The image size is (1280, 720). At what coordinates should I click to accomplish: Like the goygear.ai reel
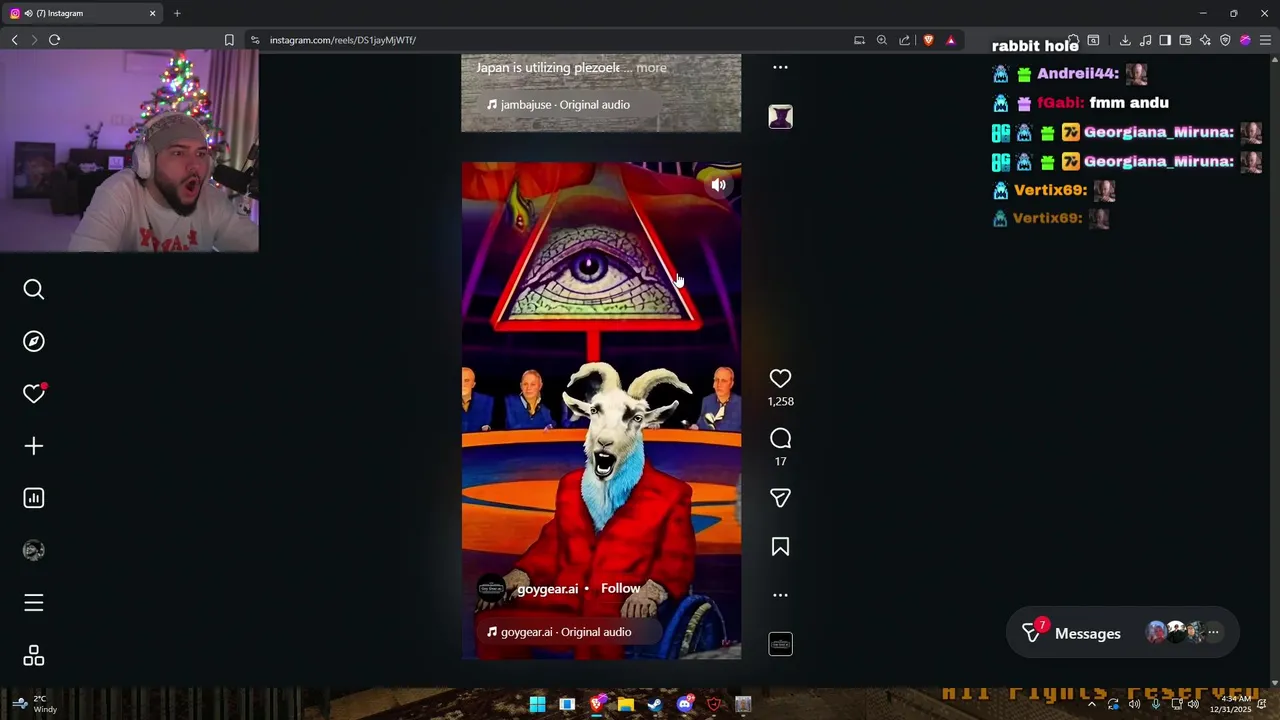coord(780,378)
